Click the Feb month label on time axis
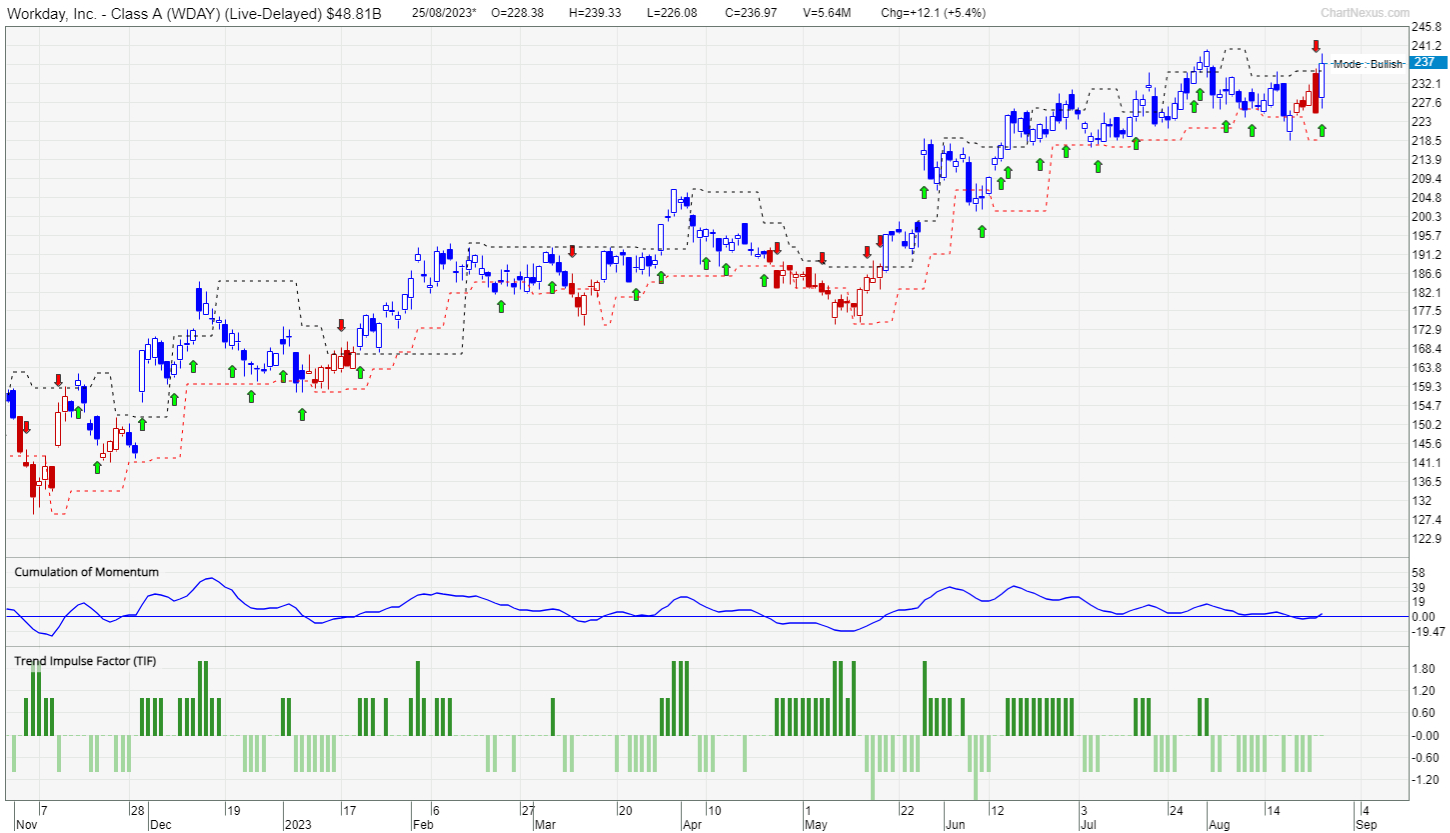1450x833 pixels. click(423, 825)
